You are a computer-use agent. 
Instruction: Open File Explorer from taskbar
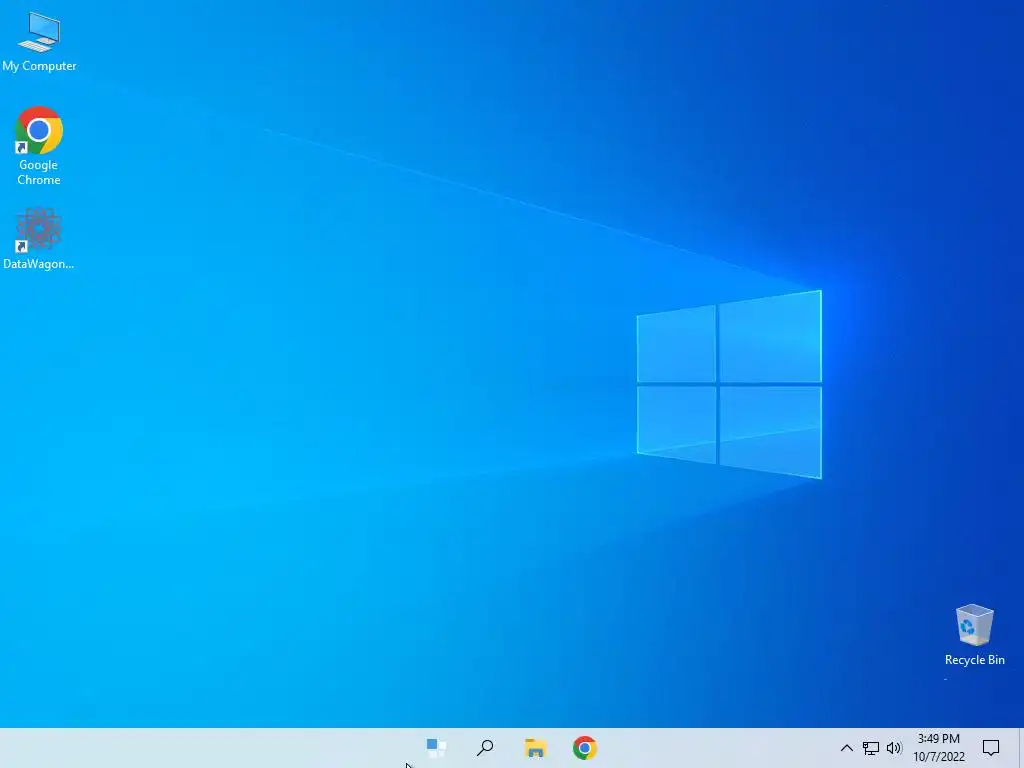(536, 748)
